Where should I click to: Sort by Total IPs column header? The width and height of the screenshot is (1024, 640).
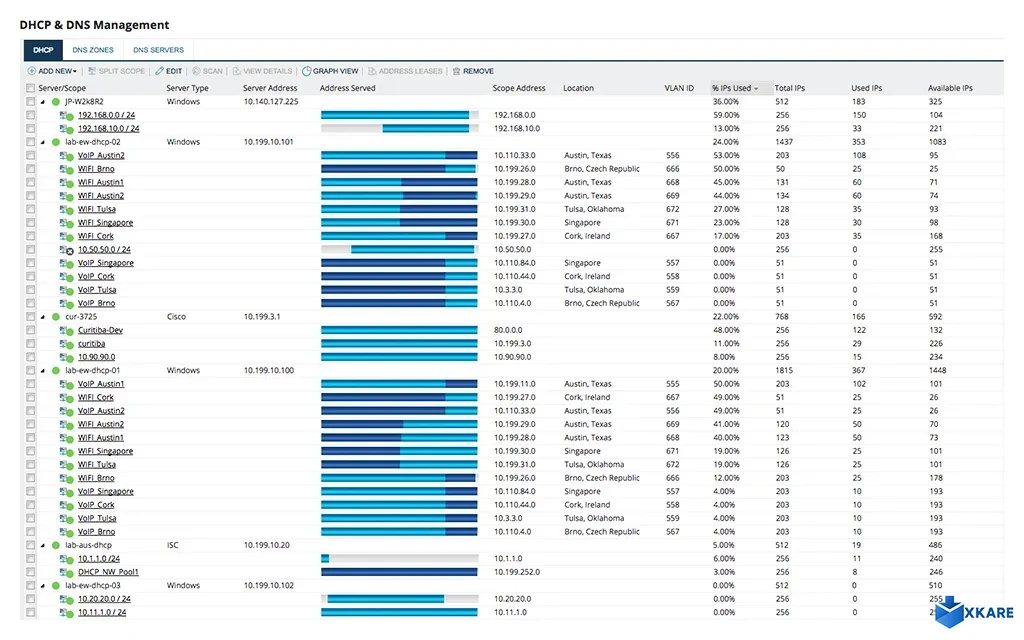click(x=790, y=88)
